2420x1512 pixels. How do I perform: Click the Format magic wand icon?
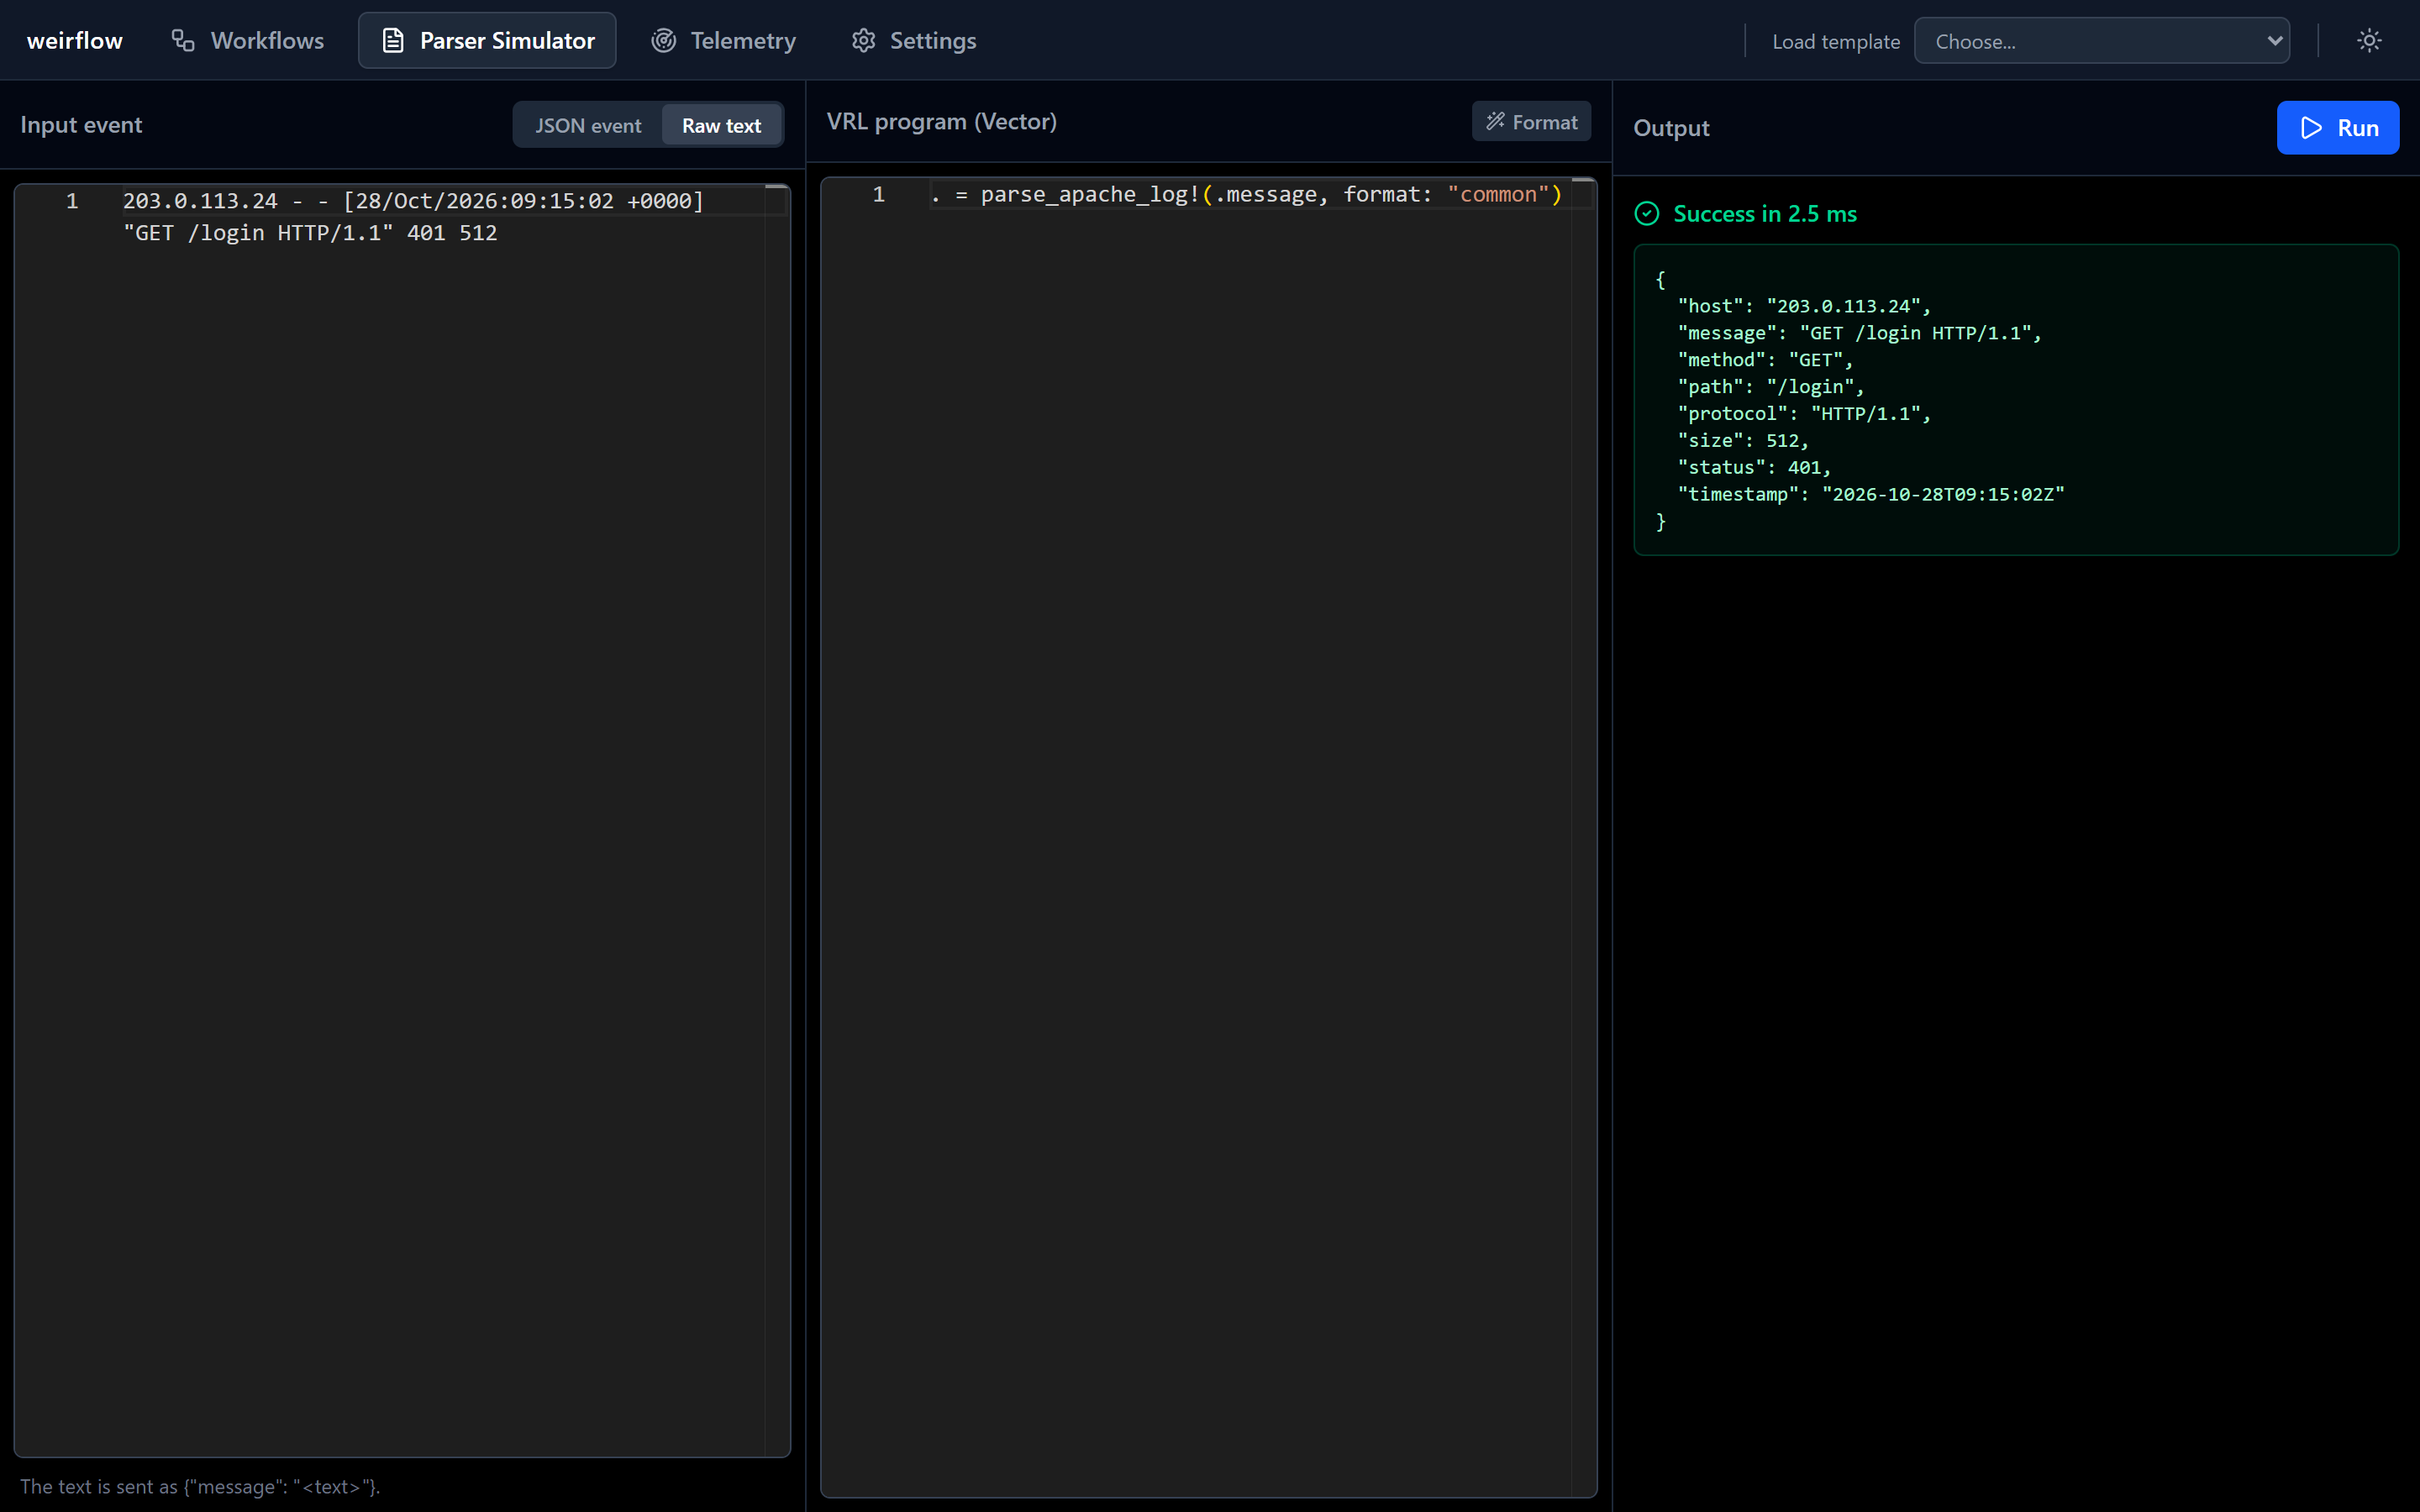[1495, 121]
